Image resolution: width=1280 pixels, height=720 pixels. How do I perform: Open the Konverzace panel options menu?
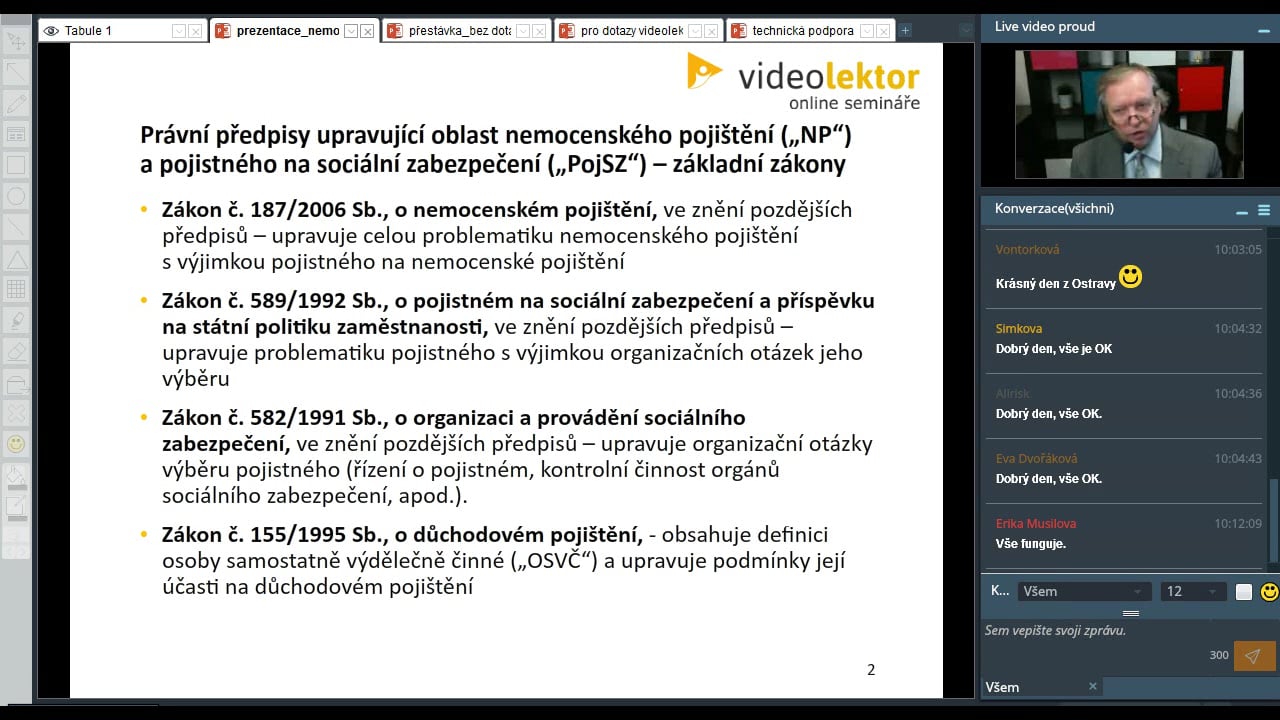[1264, 210]
